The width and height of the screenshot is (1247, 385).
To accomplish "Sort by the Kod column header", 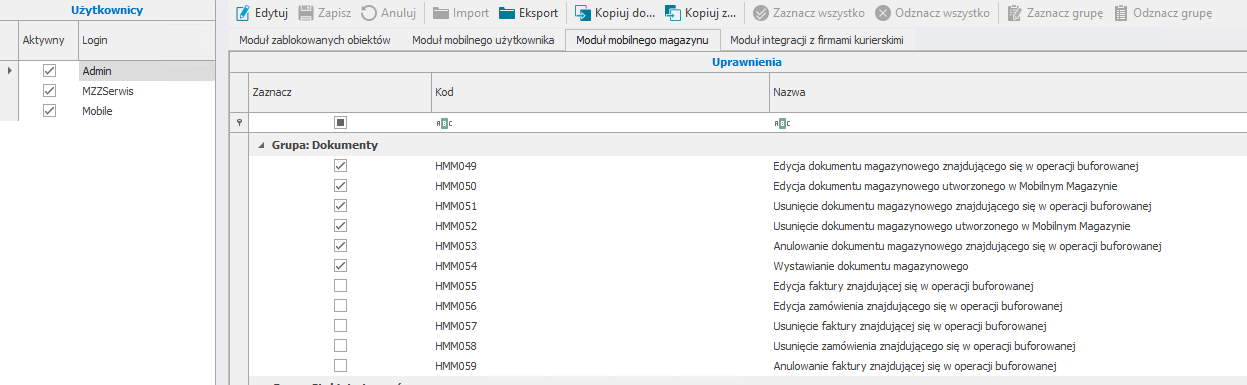I will point(600,92).
